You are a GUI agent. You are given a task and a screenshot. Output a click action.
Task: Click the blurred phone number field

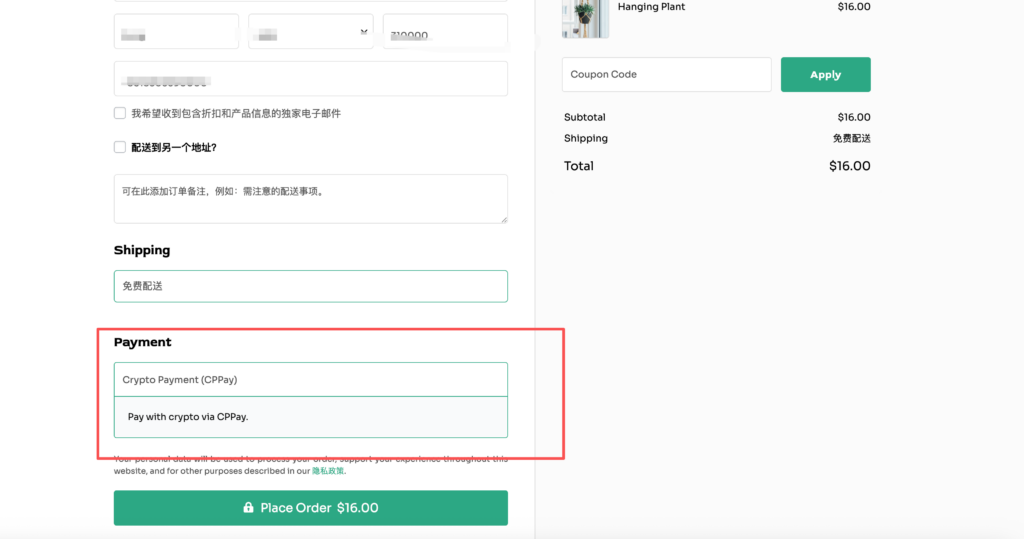point(310,79)
